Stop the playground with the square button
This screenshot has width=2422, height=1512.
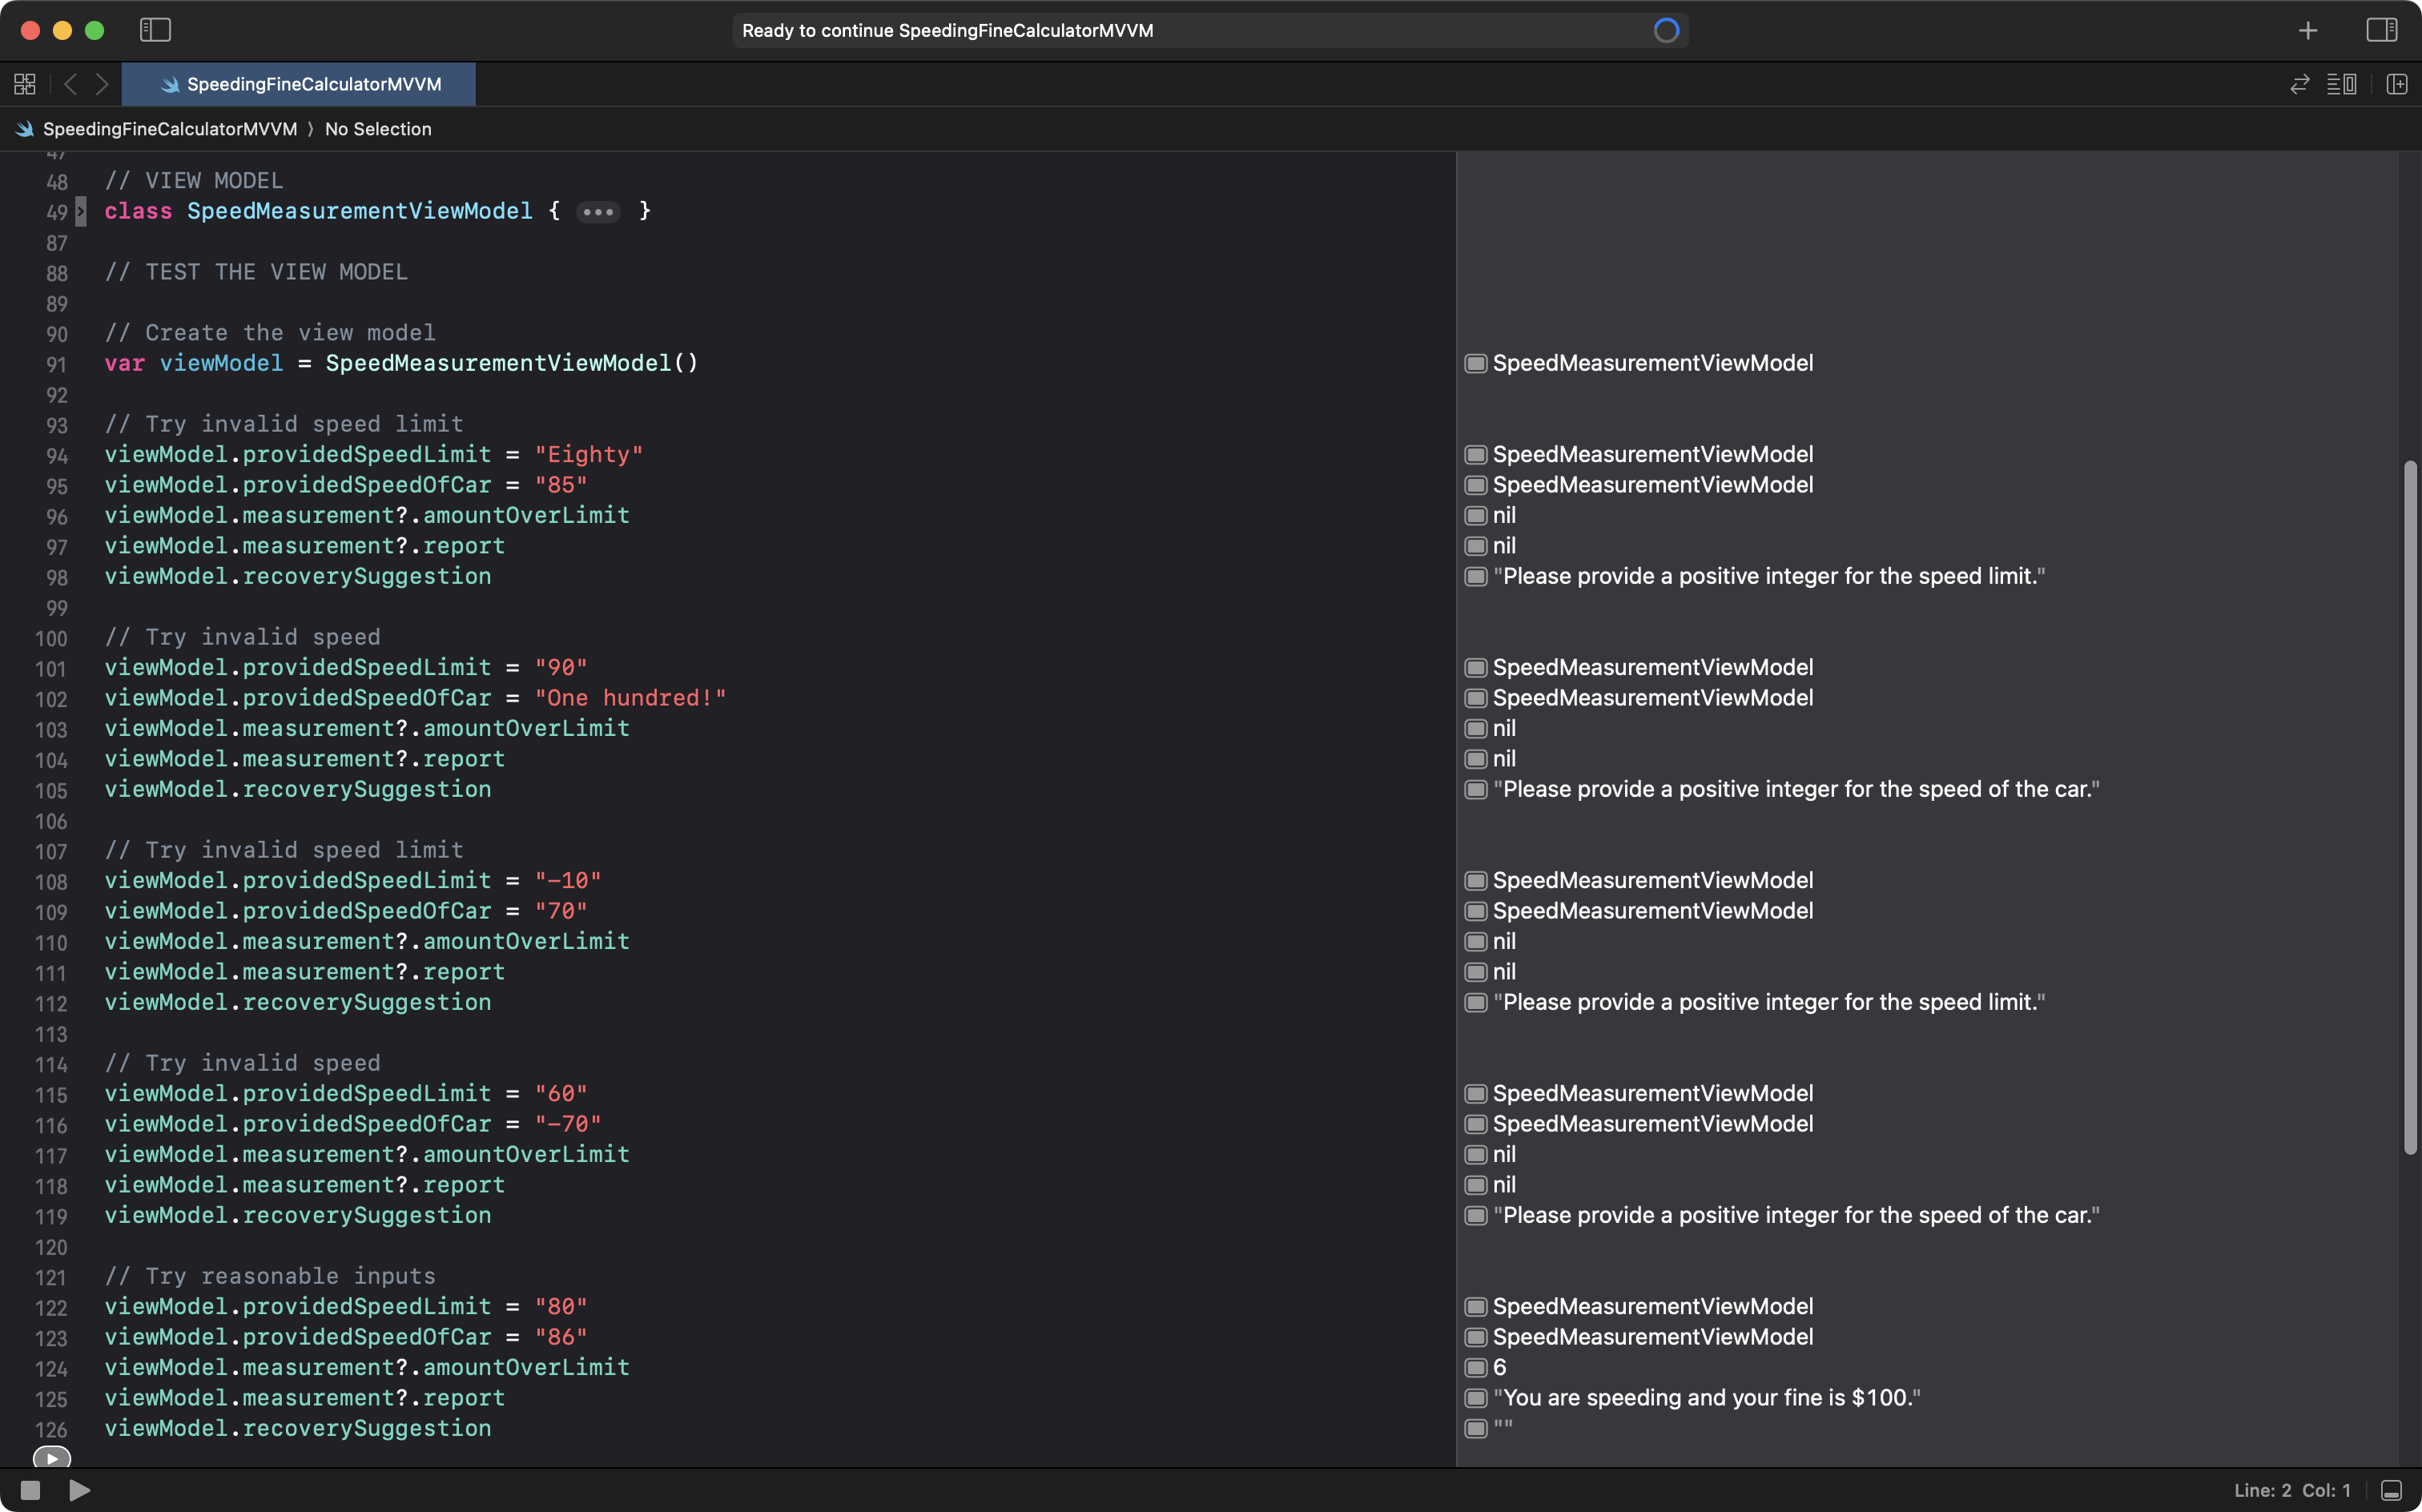click(30, 1490)
